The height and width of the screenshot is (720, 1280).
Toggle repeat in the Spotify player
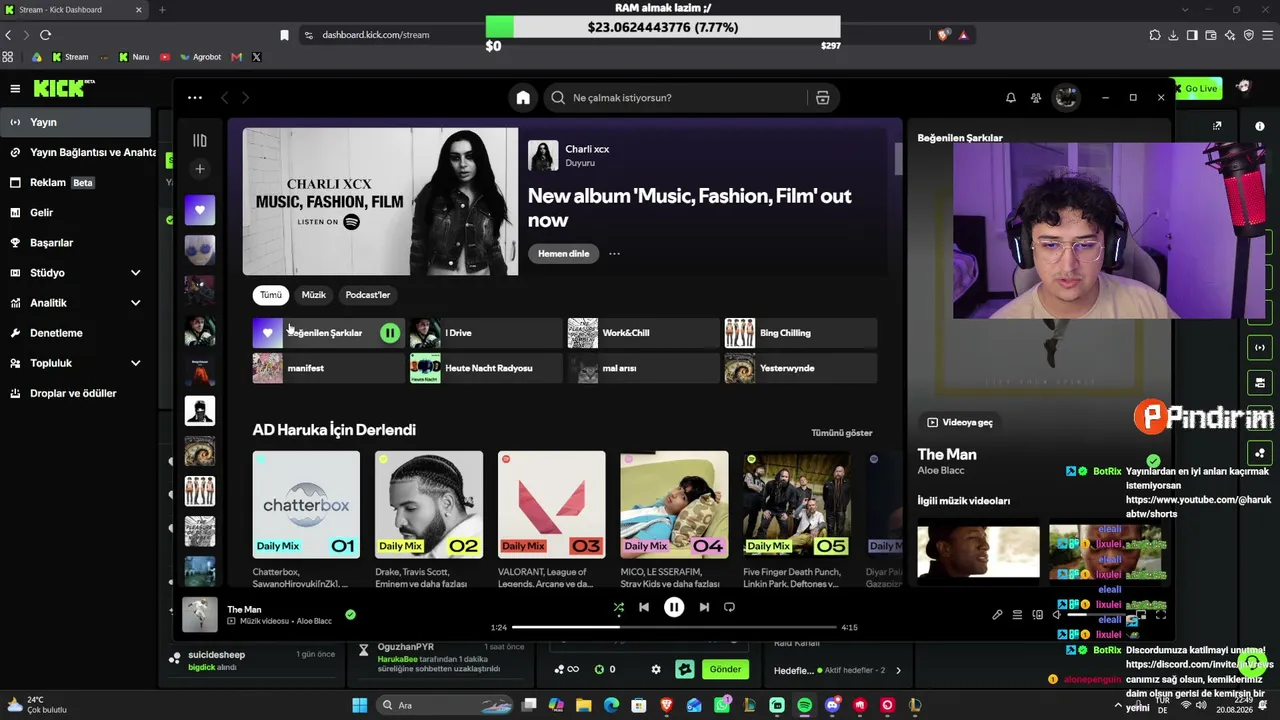[x=729, y=607]
